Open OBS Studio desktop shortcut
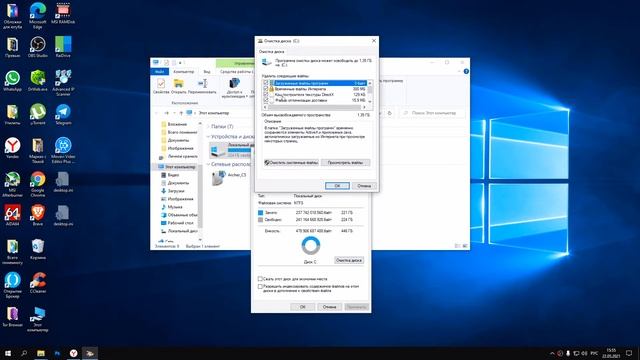 coord(38,47)
